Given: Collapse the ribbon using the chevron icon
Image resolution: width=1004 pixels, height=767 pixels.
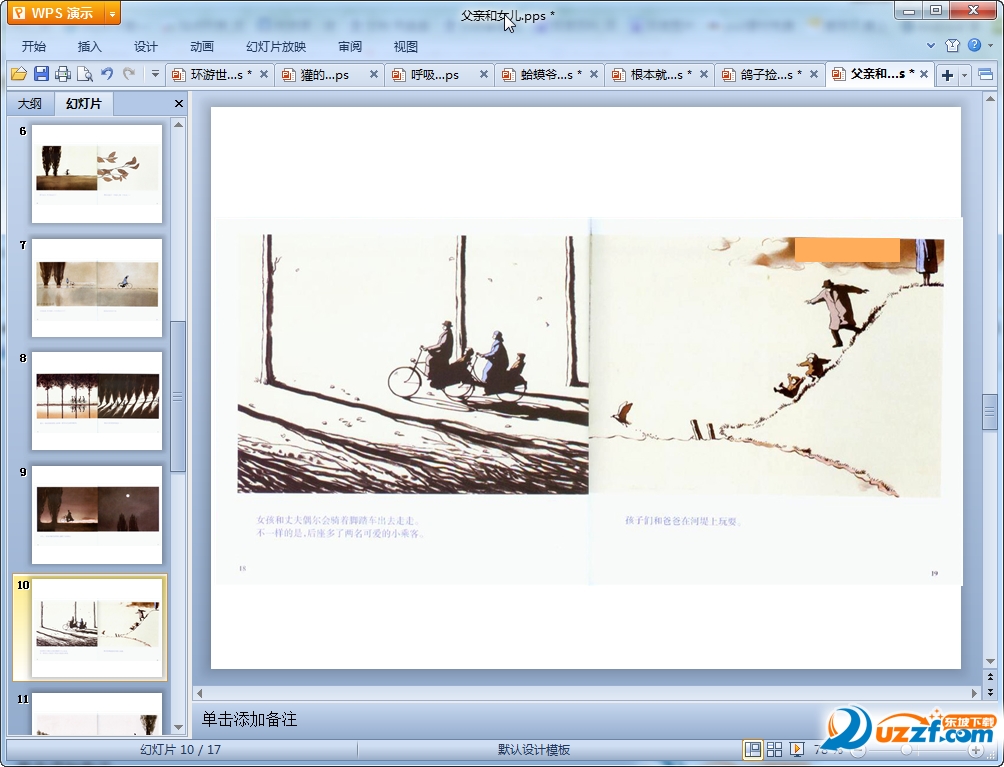Looking at the screenshot, I should pos(931,45).
